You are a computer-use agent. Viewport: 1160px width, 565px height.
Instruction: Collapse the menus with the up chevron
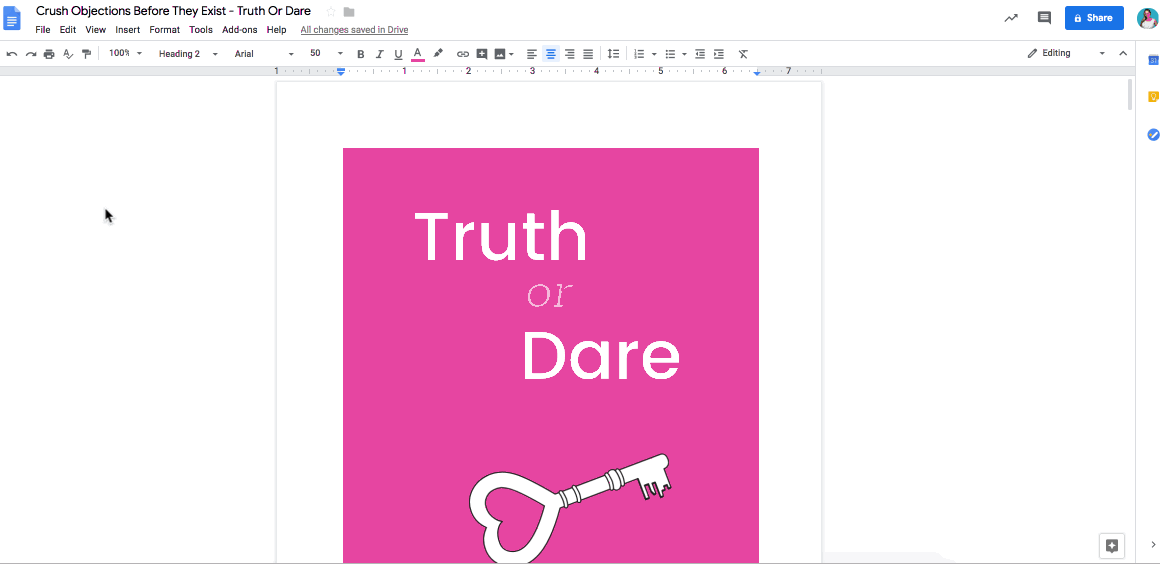(1123, 53)
